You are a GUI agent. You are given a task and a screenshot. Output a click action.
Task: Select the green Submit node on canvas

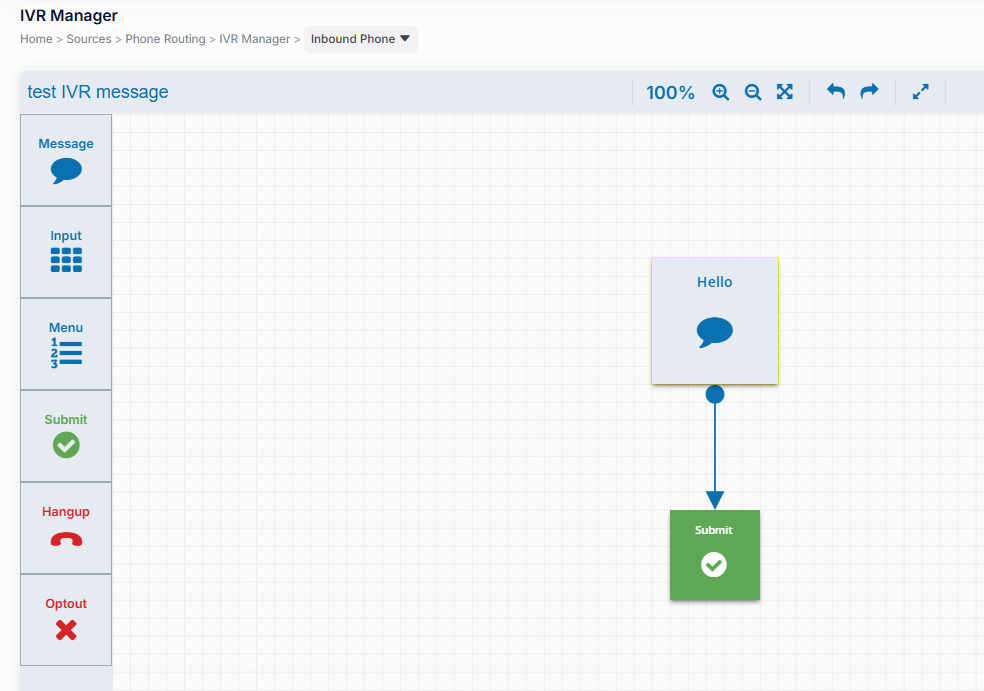(x=714, y=555)
